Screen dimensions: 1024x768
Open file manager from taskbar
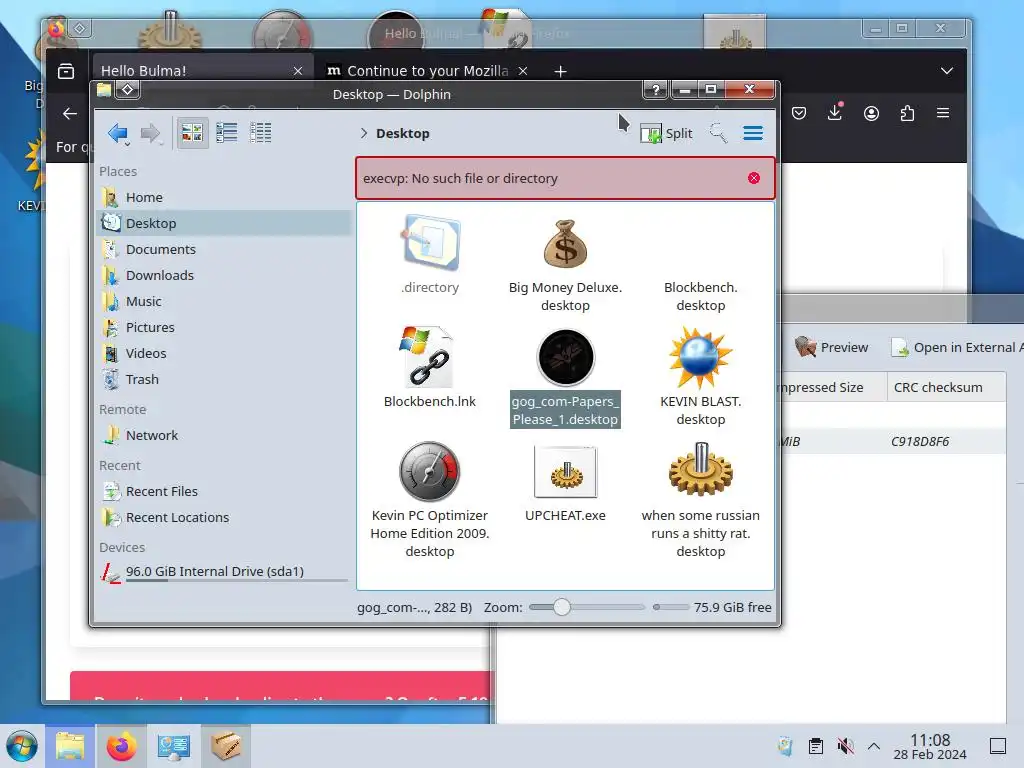point(70,746)
